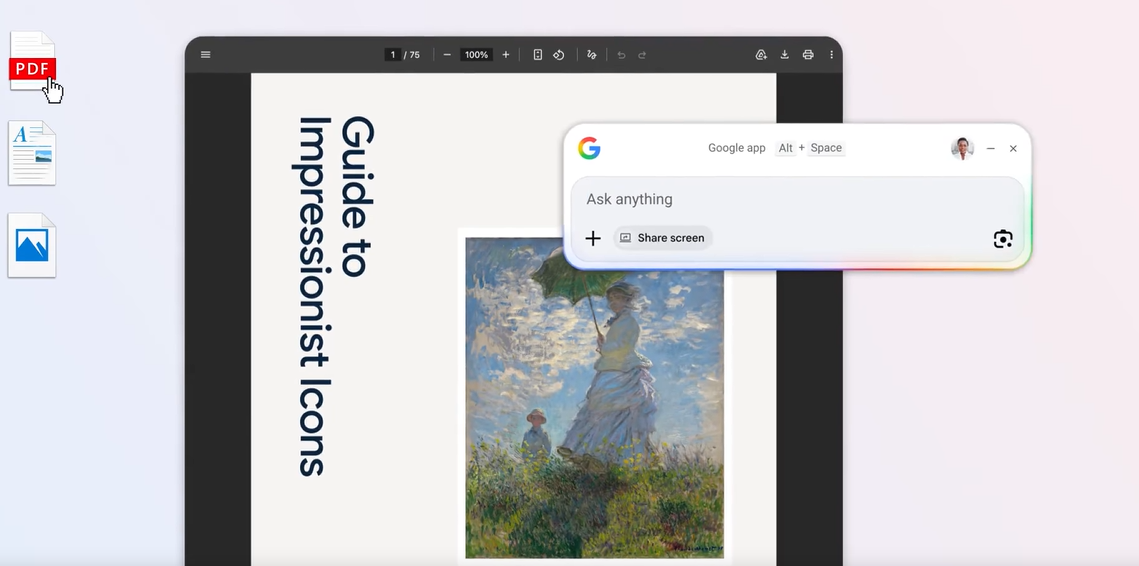Zoom in with the plus button
1139x566 pixels.
point(506,54)
